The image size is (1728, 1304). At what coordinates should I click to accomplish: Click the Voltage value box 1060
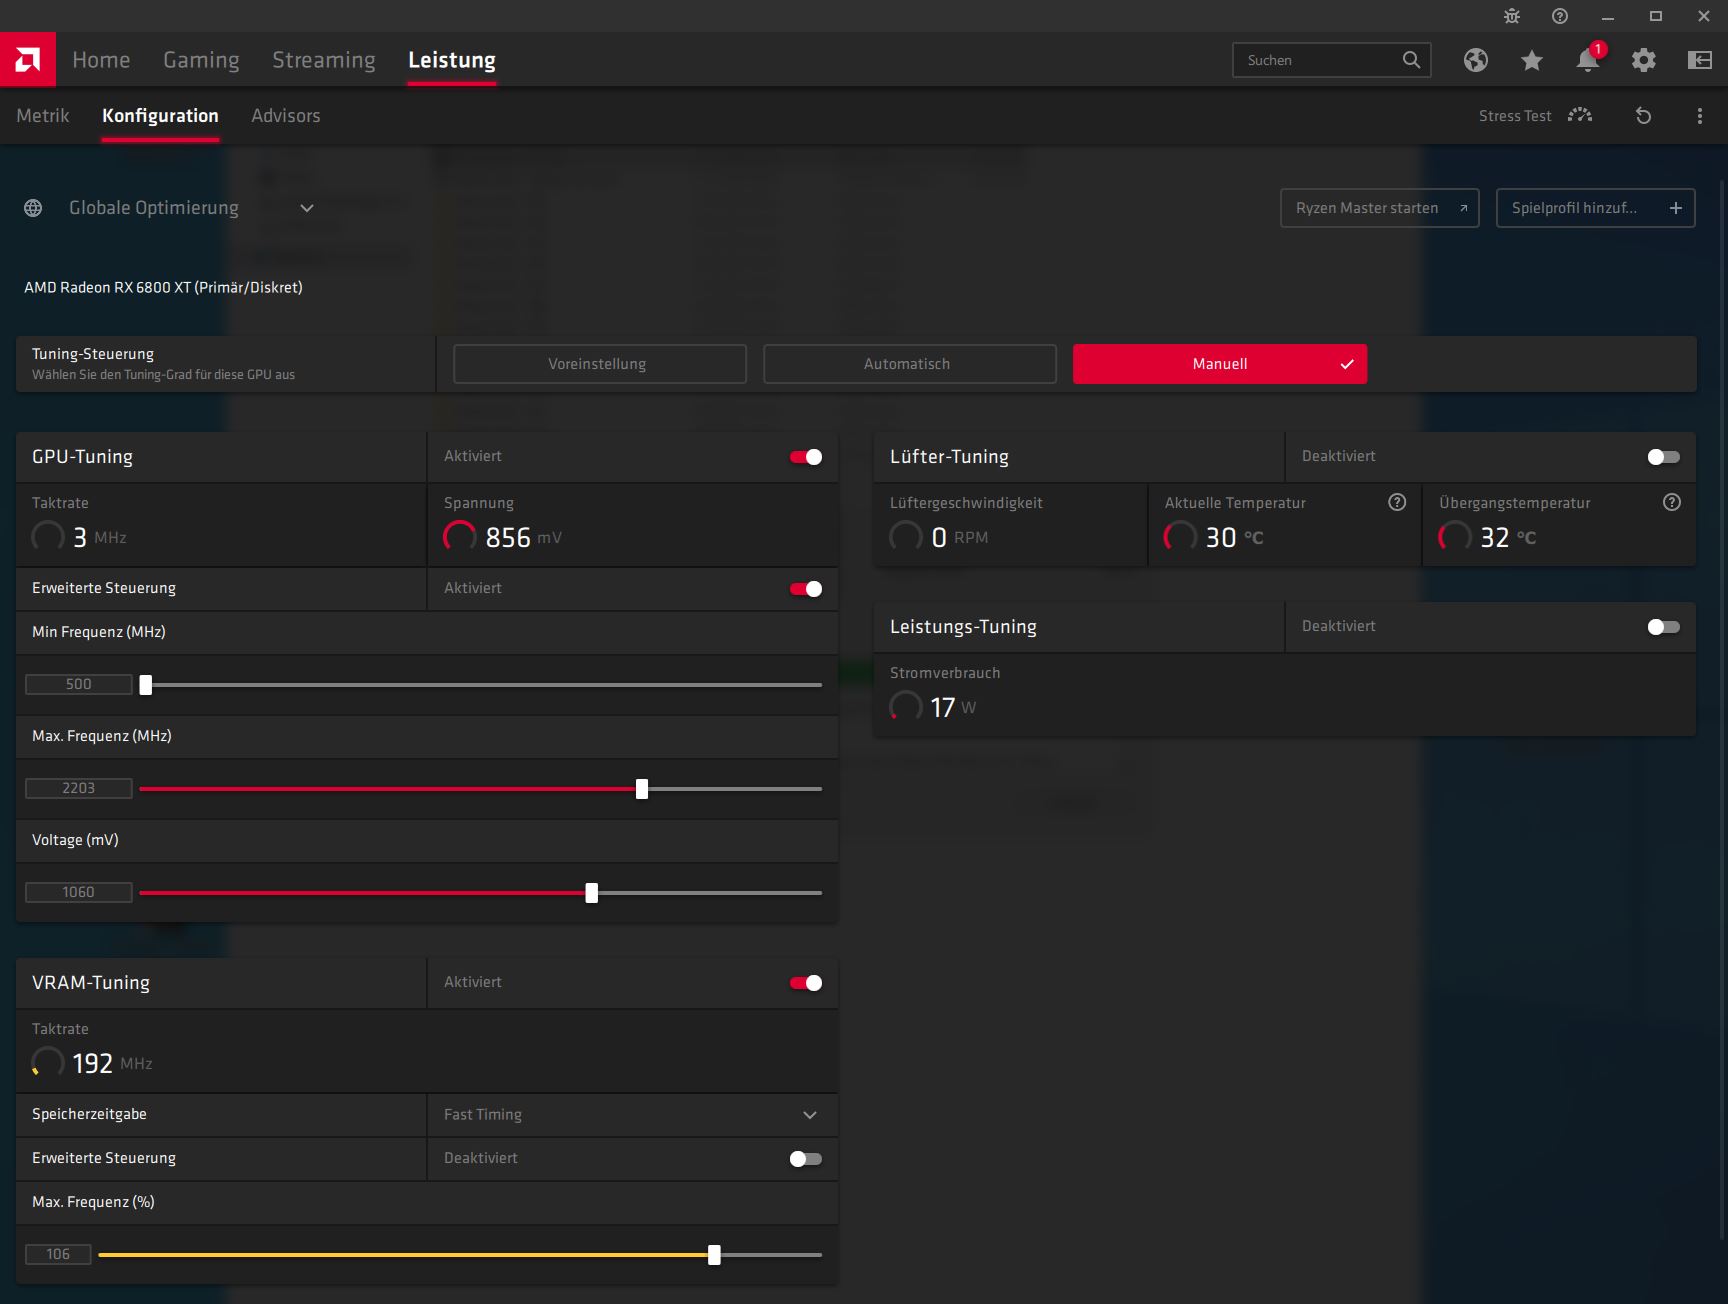click(x=79, y=893)
